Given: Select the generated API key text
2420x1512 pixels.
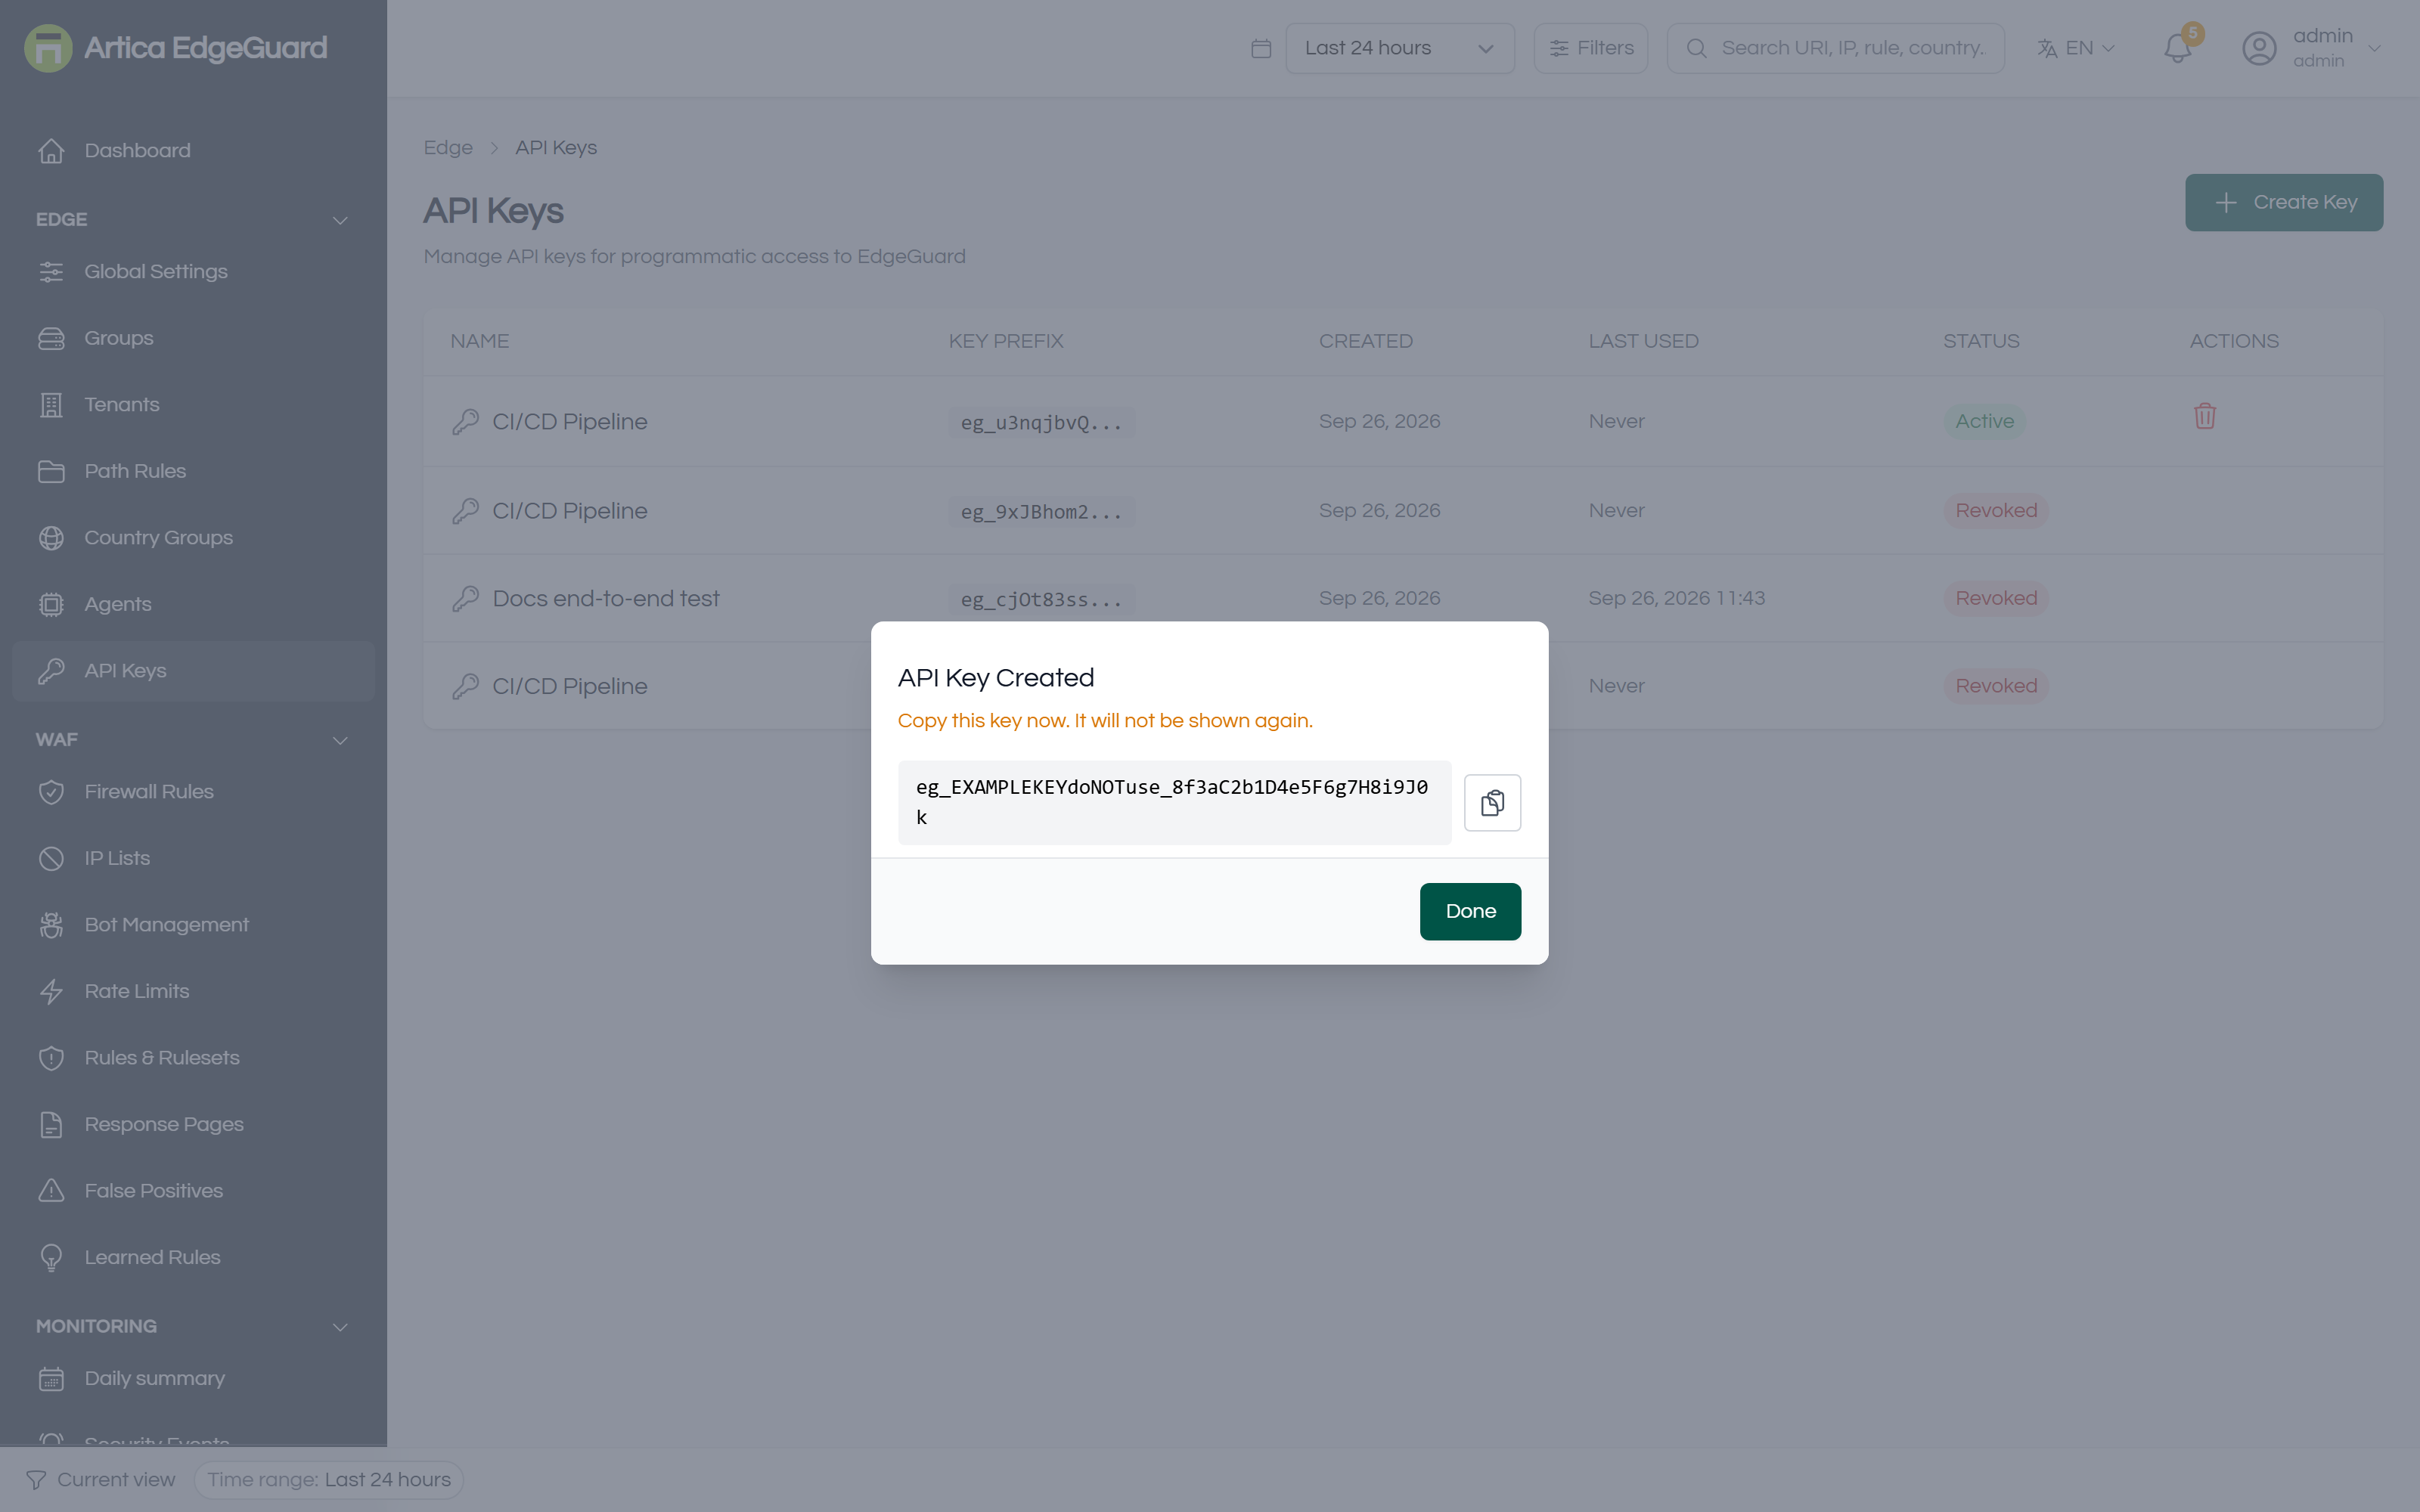Looking at the screenshot, I should click(x=1174, y=802).
